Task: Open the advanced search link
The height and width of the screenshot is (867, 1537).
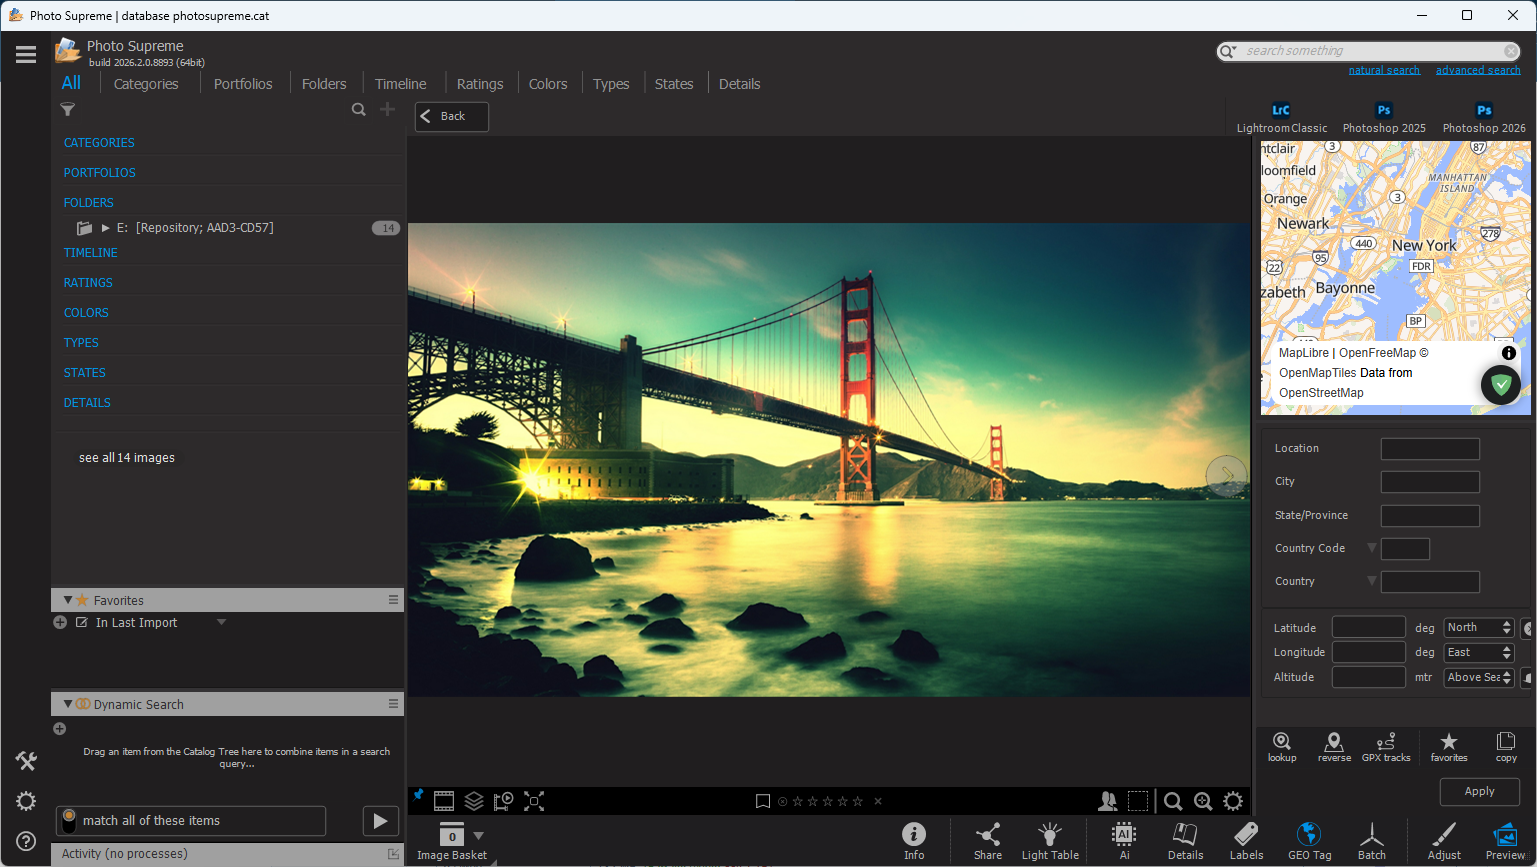Action: 1477,70
